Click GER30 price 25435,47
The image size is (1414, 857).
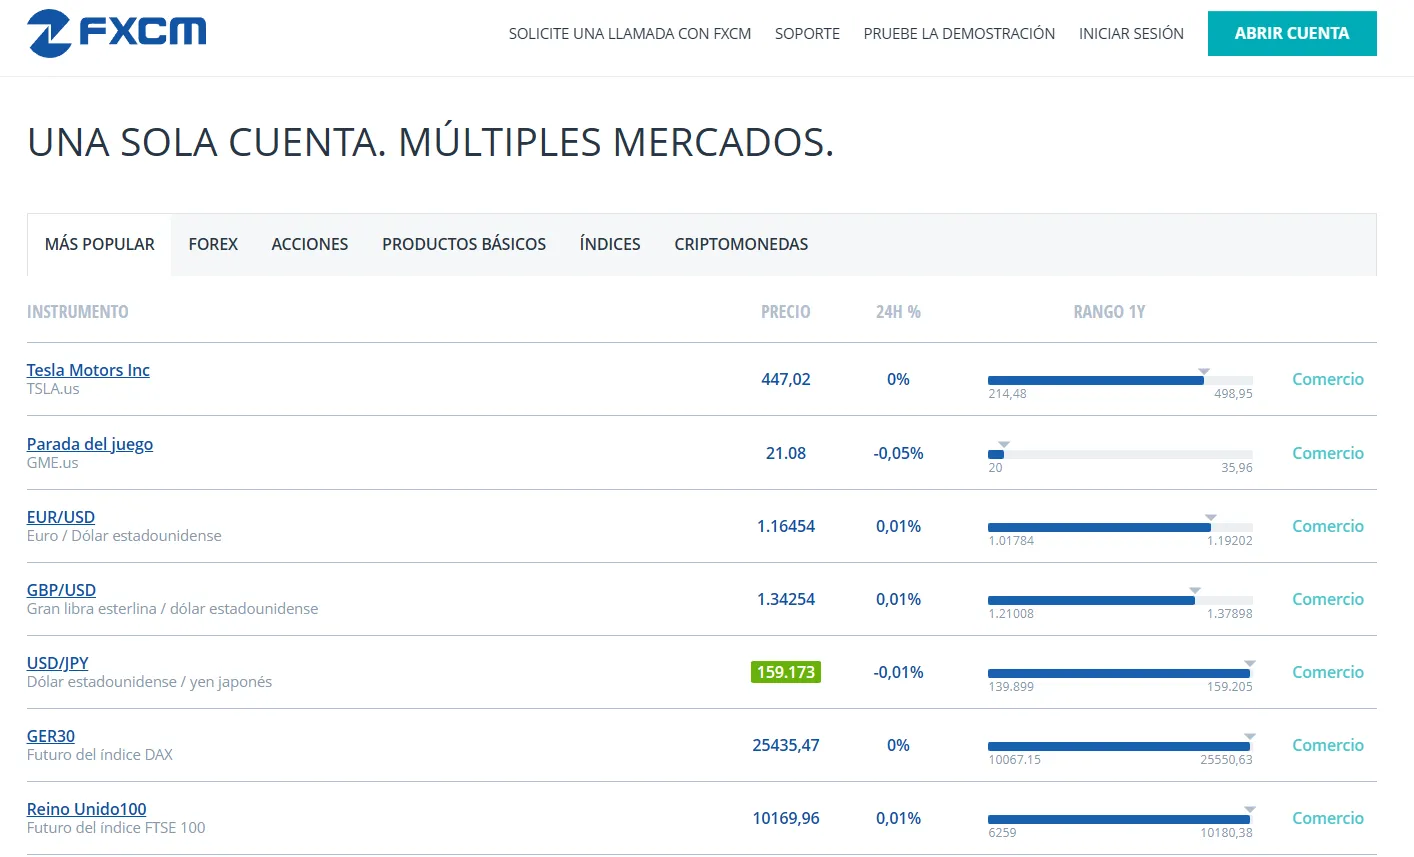coord(786,745)
